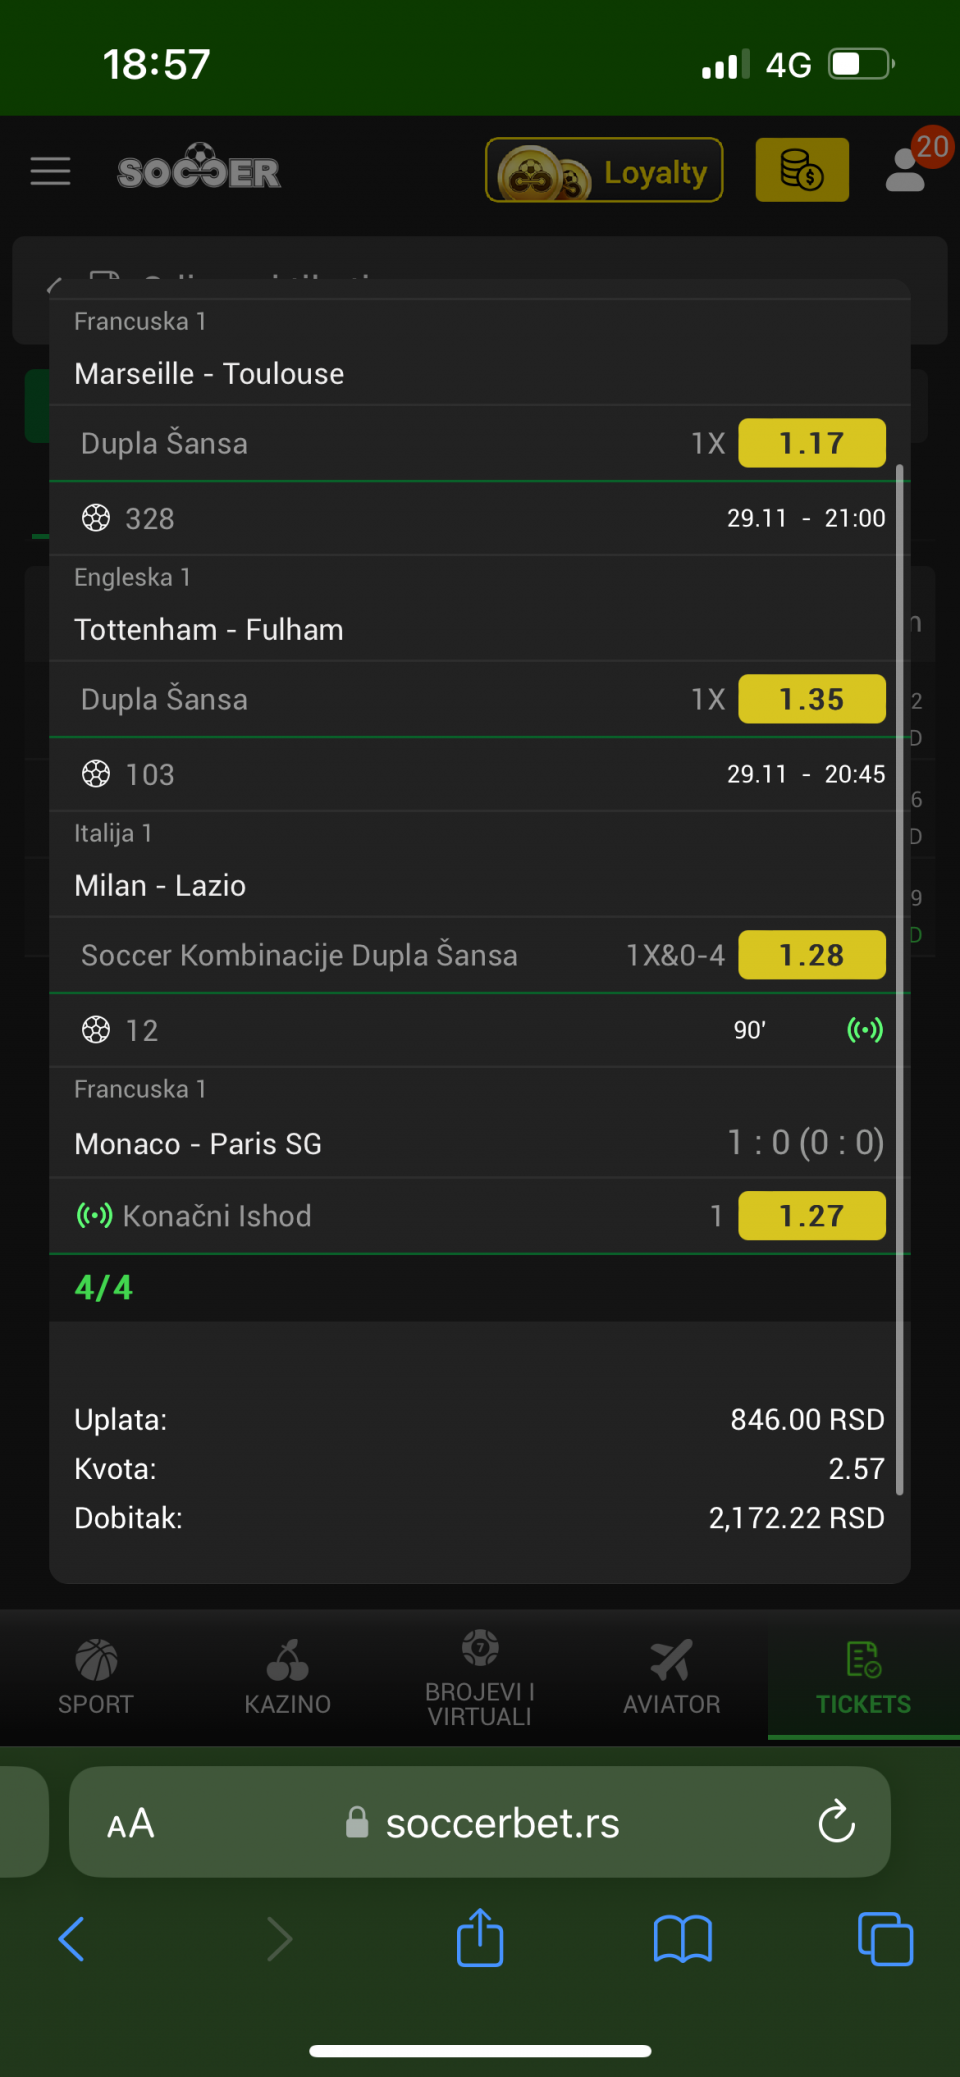Tap the 1.27 odds for Monaco - Paris SG
The image size is (960, 2077).
[x=811, y=1216]
